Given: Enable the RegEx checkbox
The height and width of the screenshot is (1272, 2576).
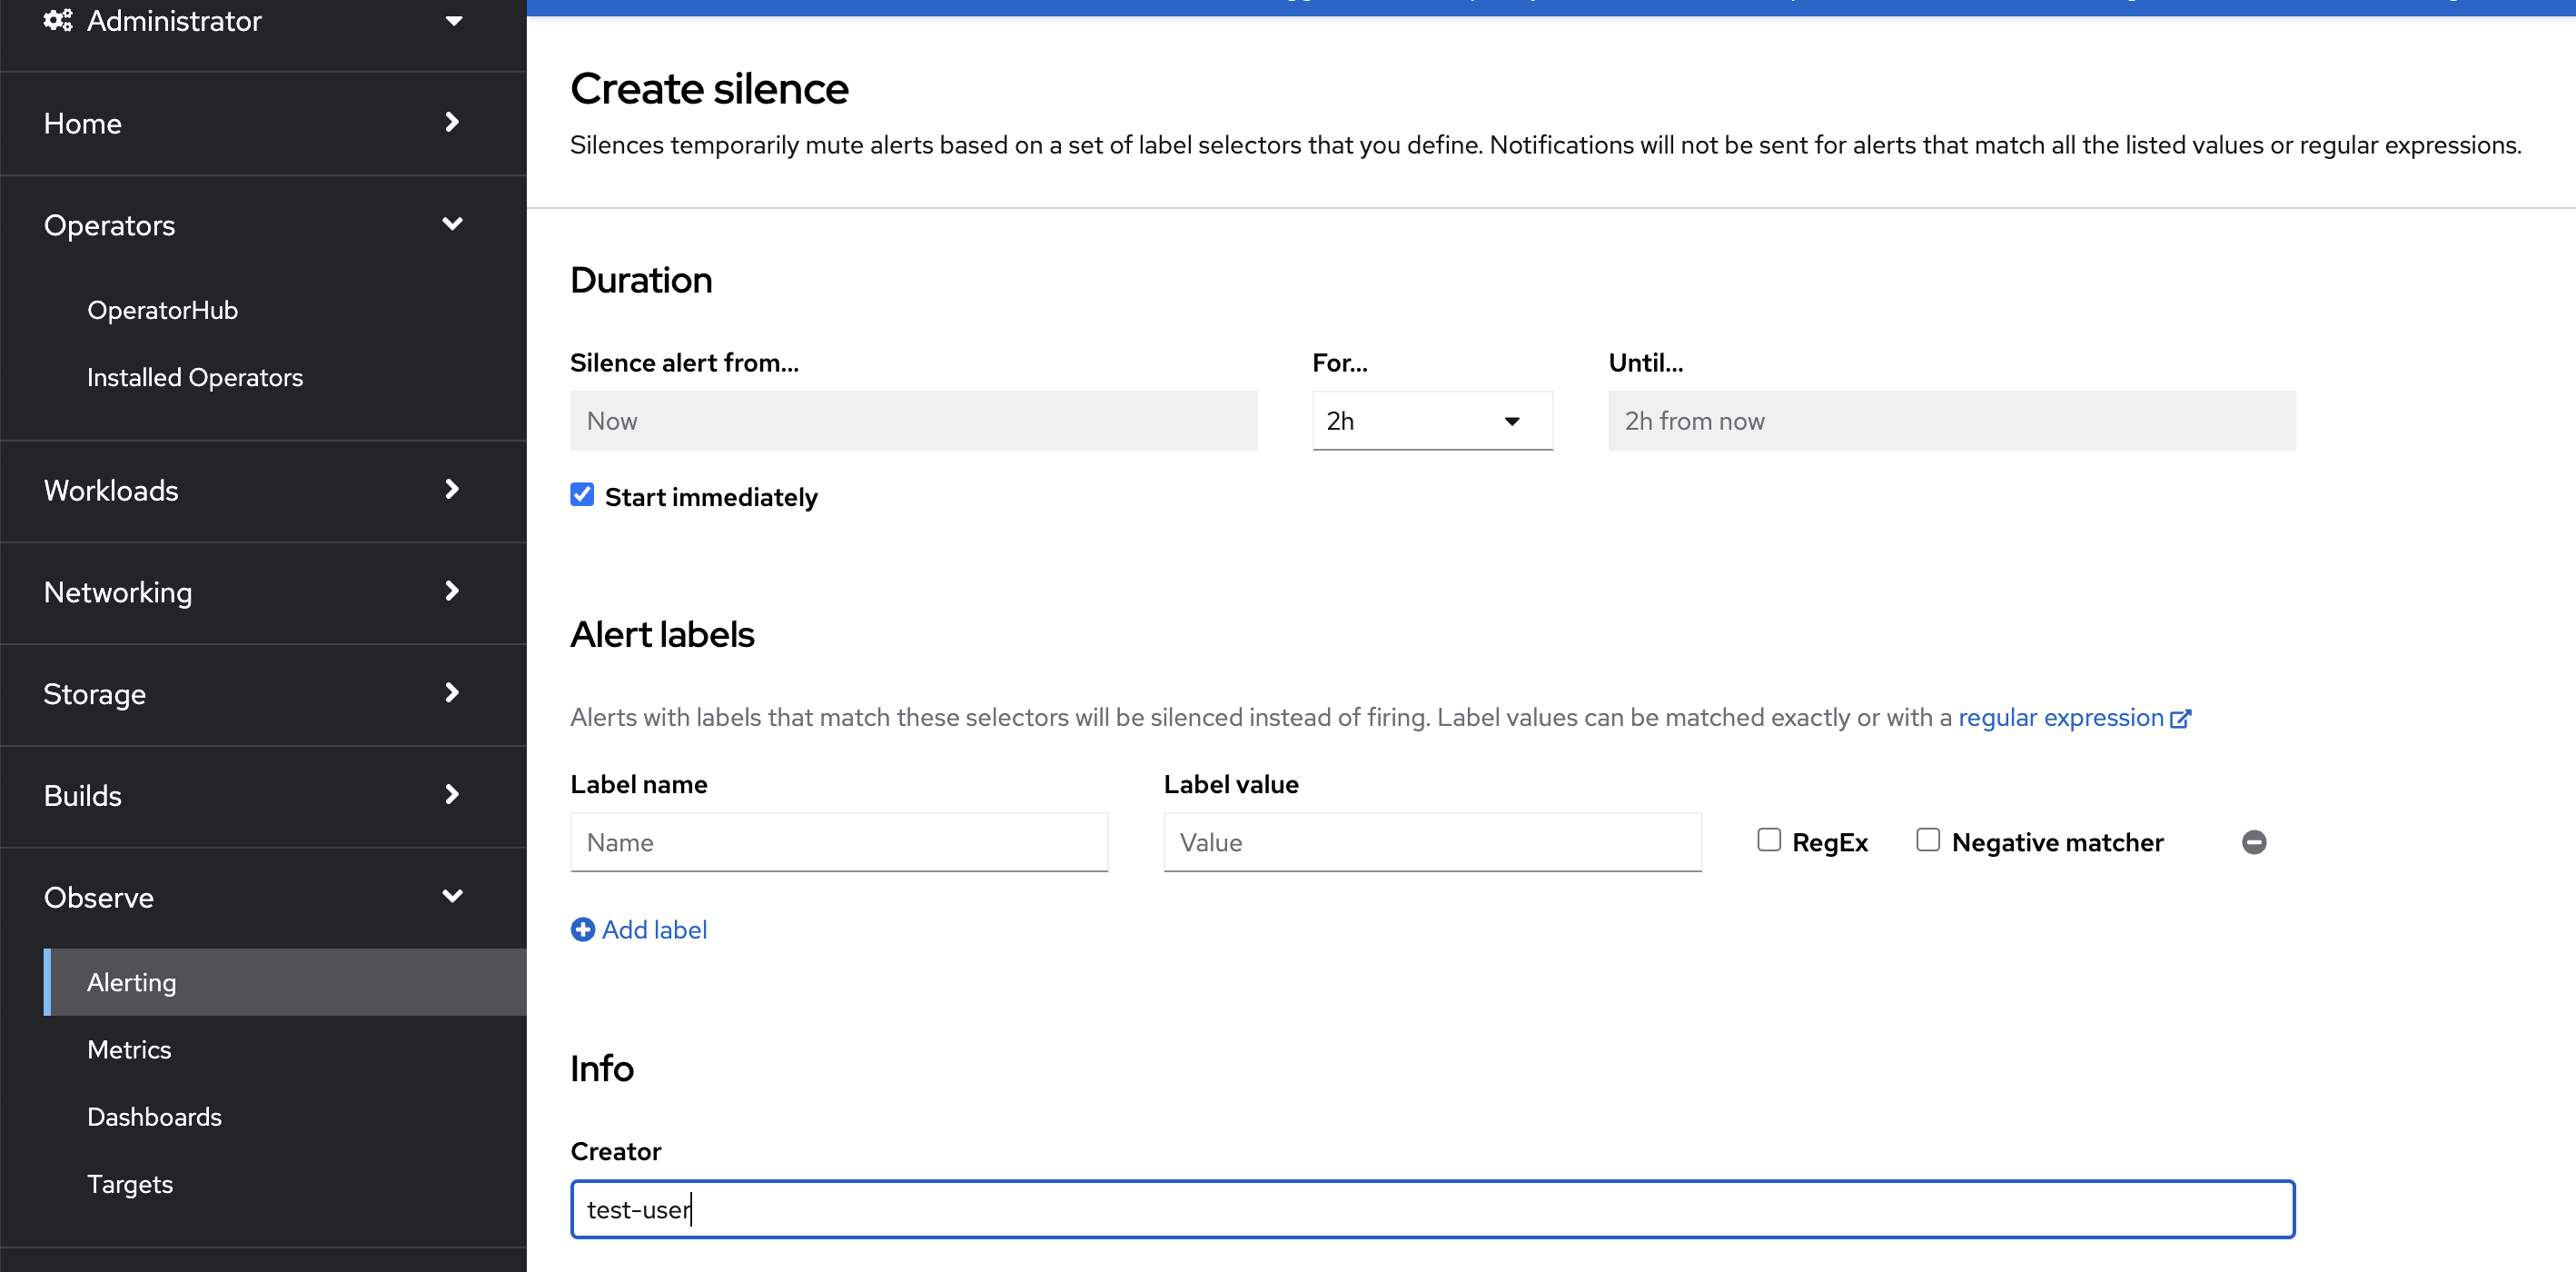Looking at the screenshot, I should (x=1769, y=840).
